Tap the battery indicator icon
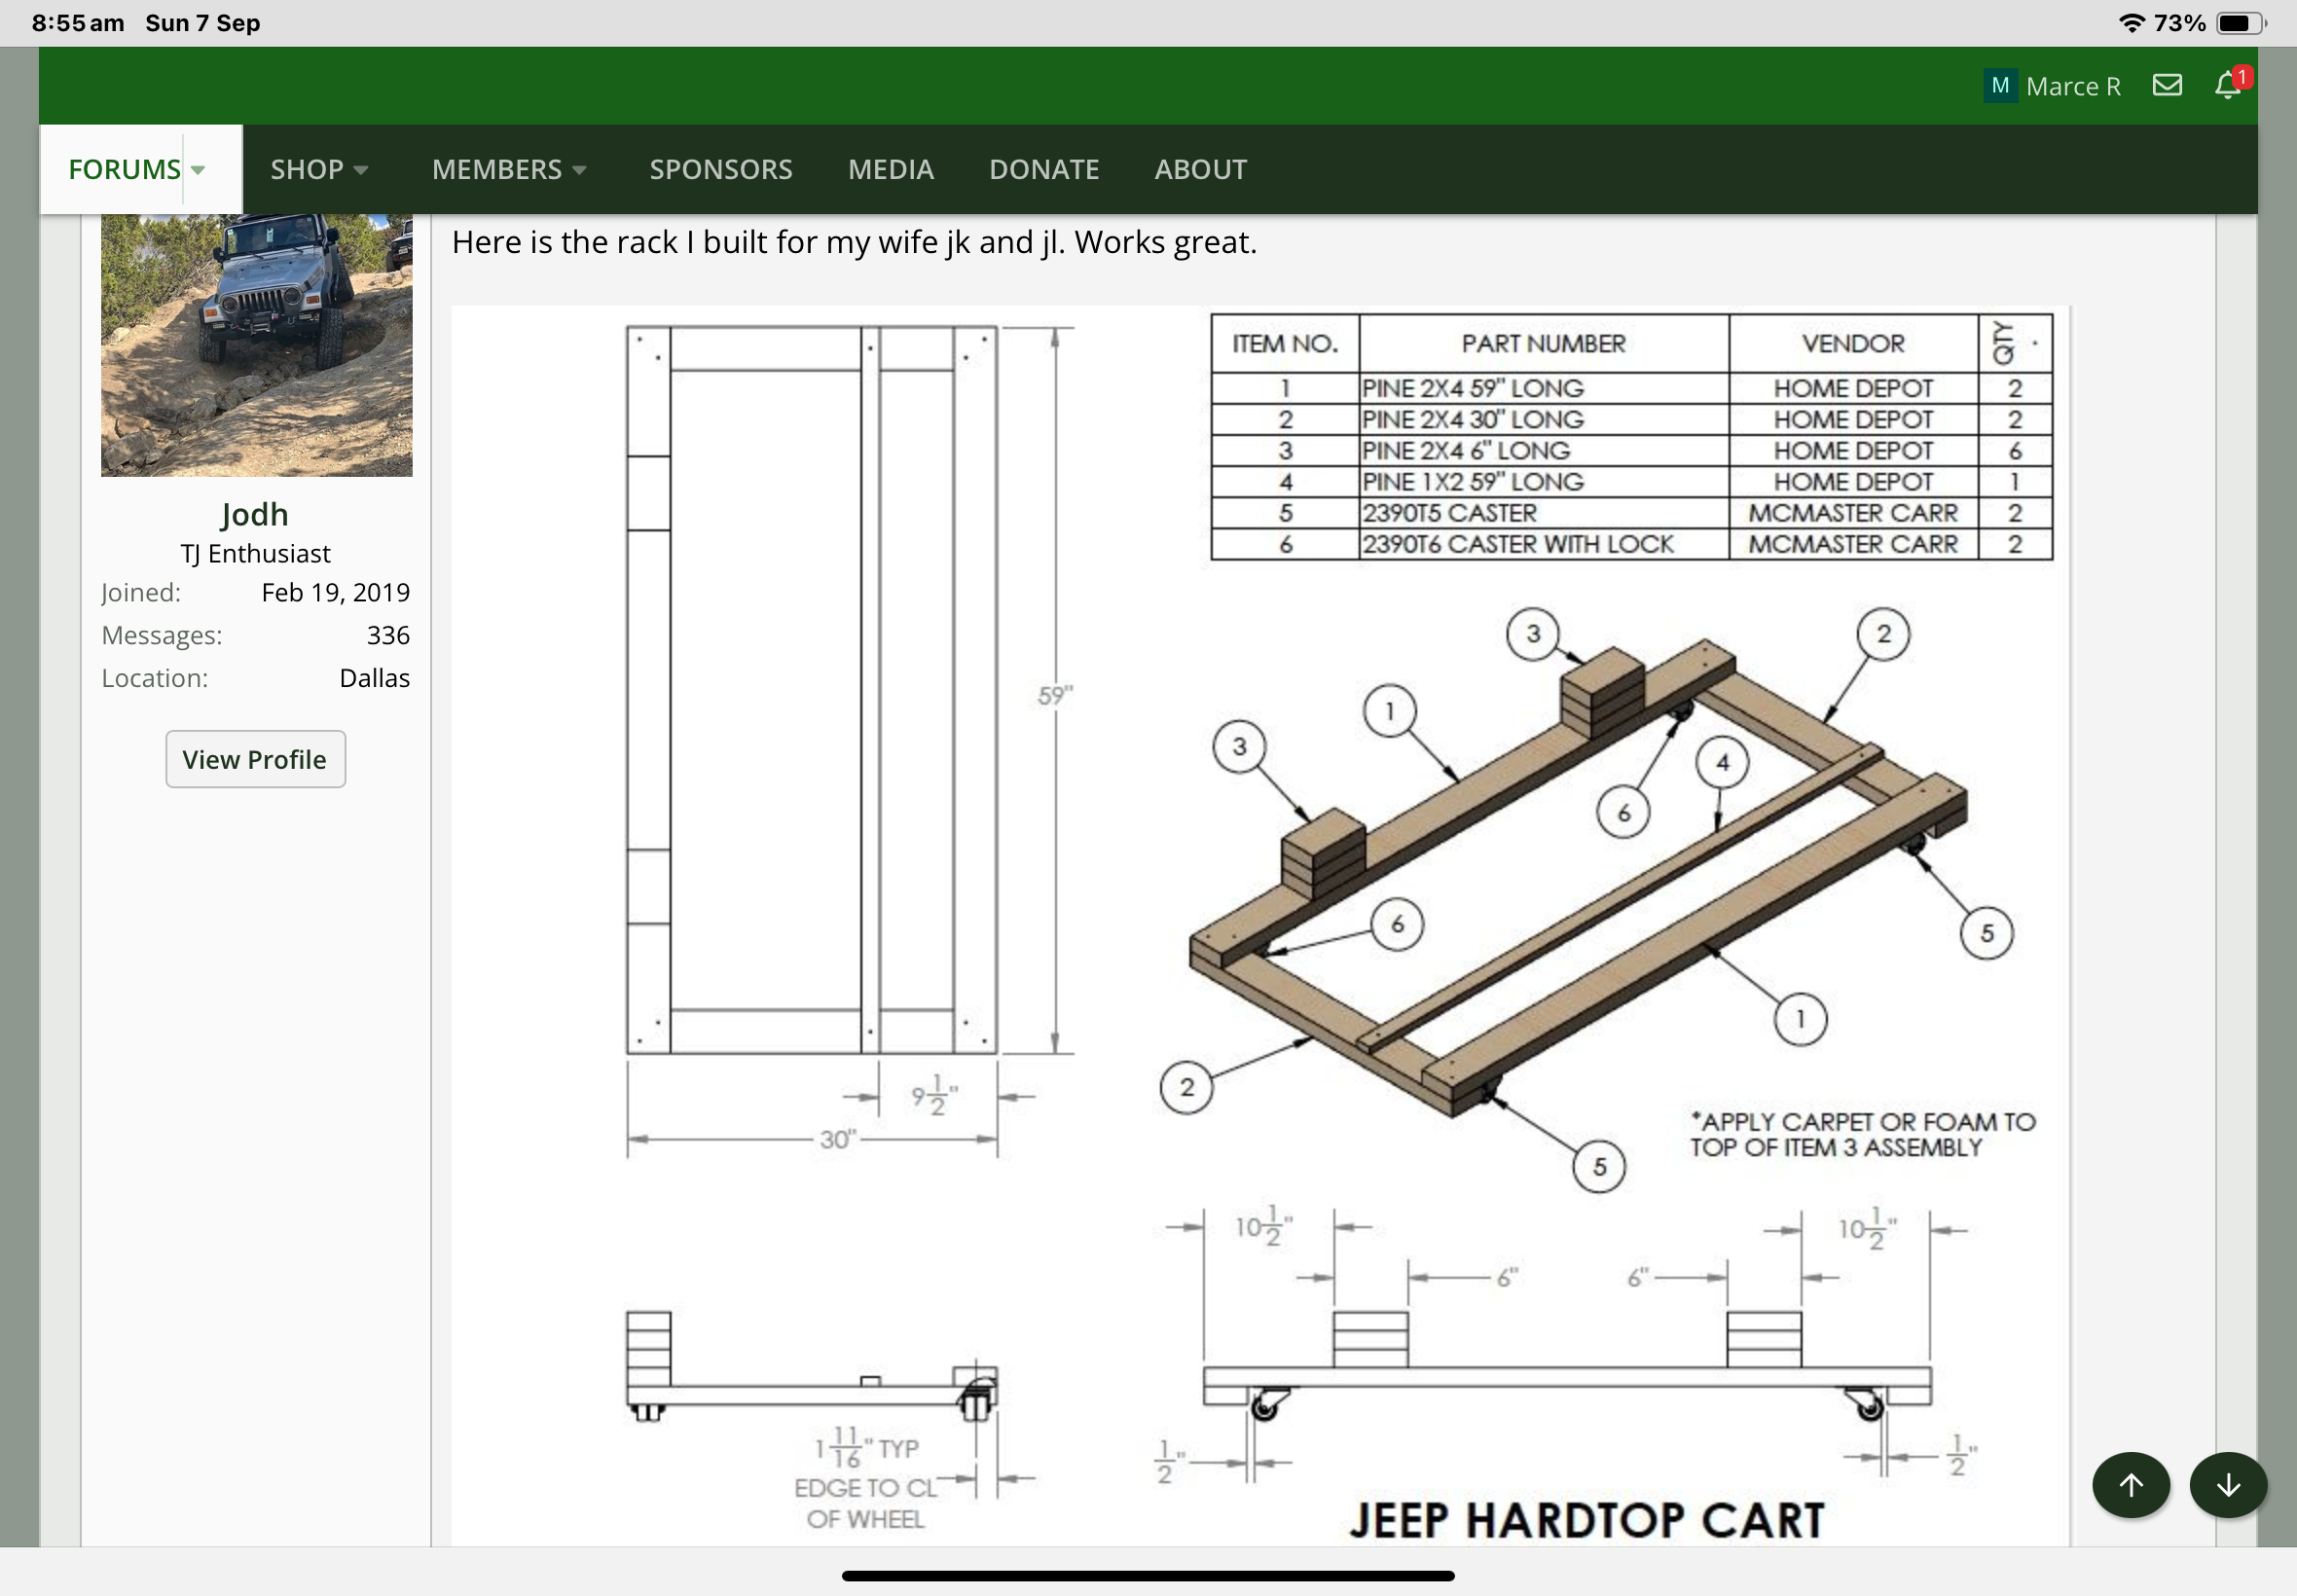 [2238, 23]
